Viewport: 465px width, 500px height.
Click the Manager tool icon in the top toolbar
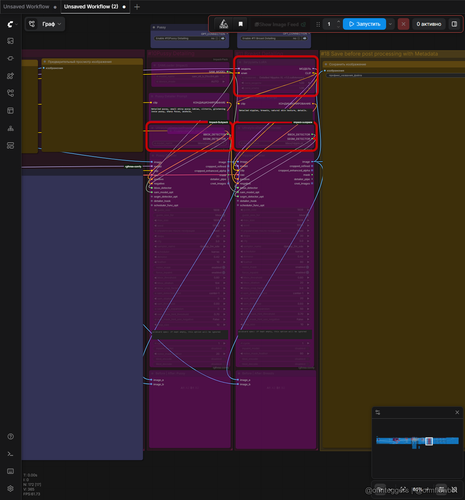click(224, 24)
